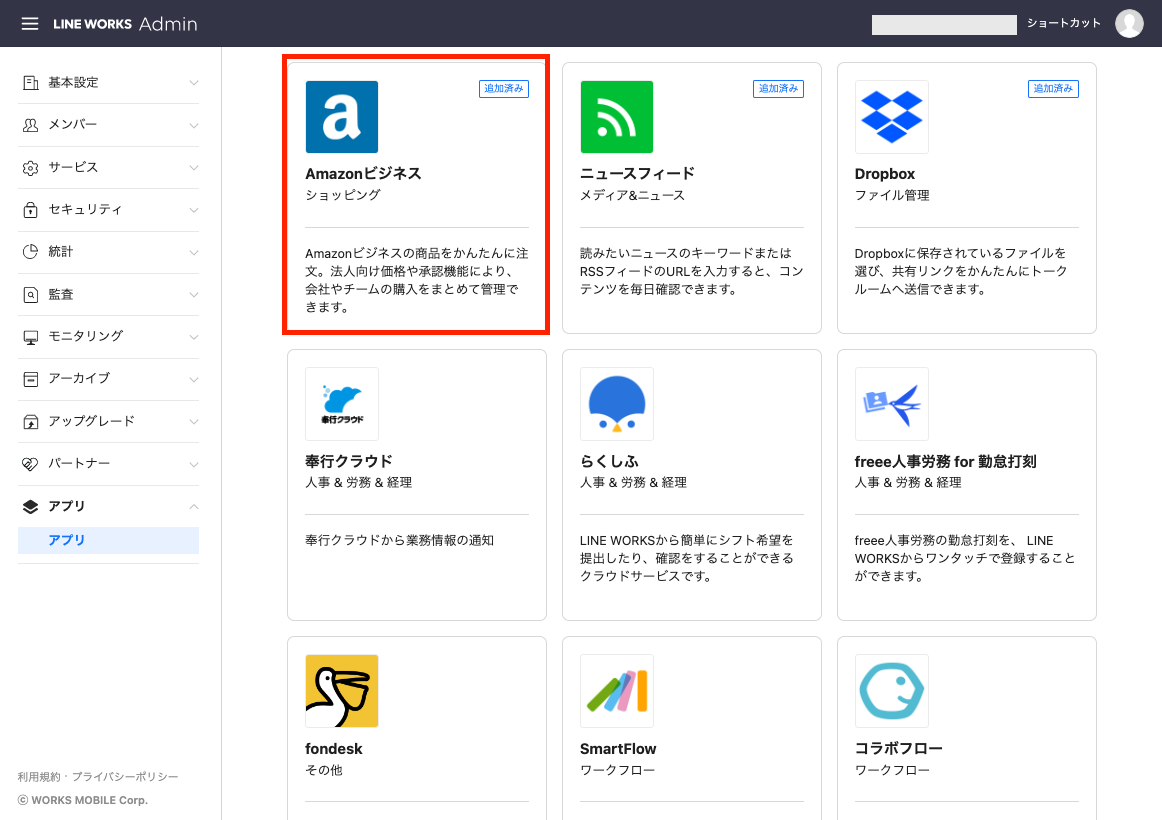Click the 追加済み badge on Dropbox card

[x=1053, y=89]
